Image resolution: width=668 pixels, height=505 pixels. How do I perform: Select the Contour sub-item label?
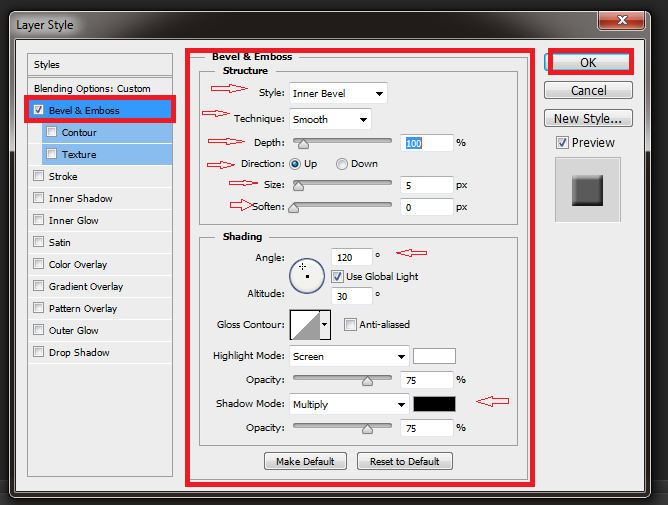(x=79, y=133)
